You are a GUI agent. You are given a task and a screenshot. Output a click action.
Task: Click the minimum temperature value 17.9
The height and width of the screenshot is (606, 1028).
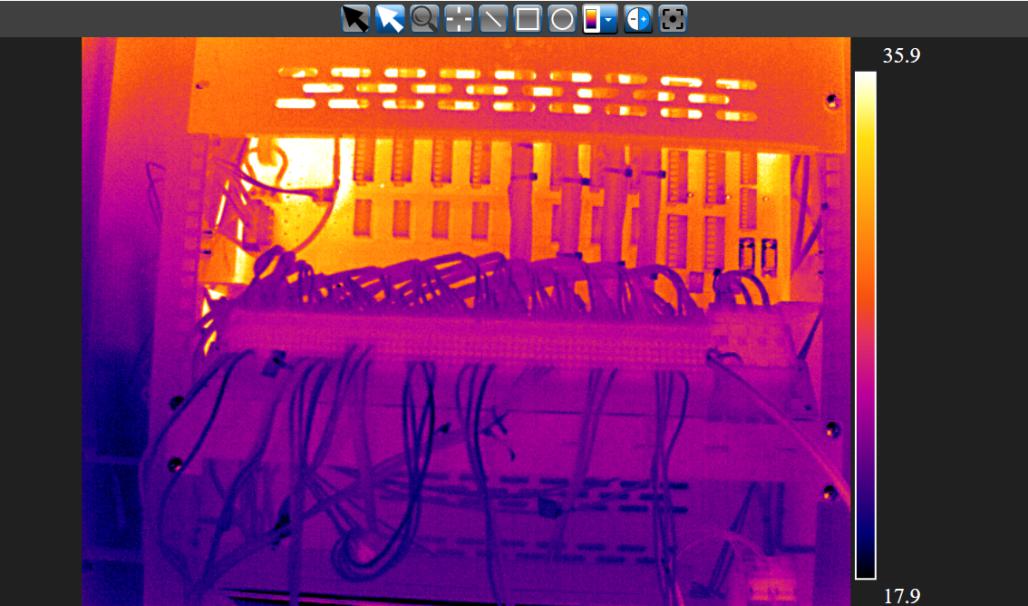[900, 596]
